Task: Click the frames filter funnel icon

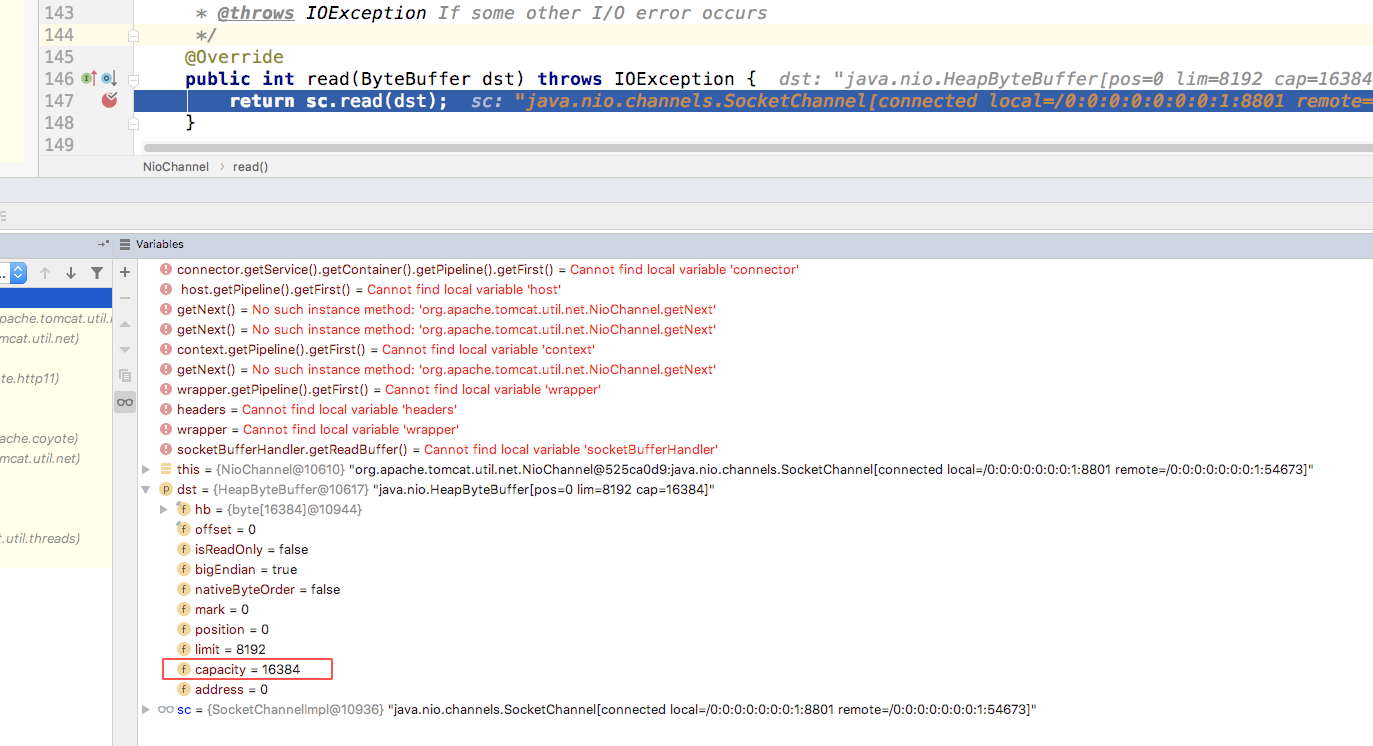Action: click(97, 273)
